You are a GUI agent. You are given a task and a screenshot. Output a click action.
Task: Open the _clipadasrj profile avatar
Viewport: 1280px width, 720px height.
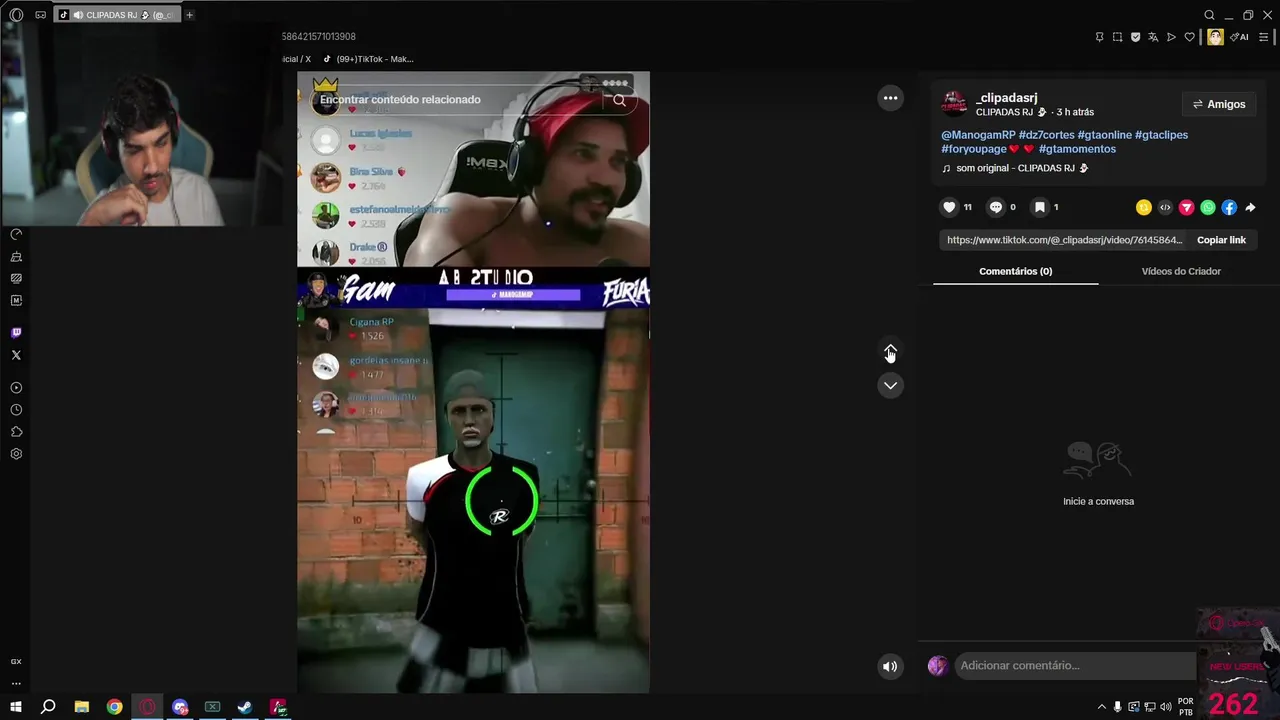(955, 103)
